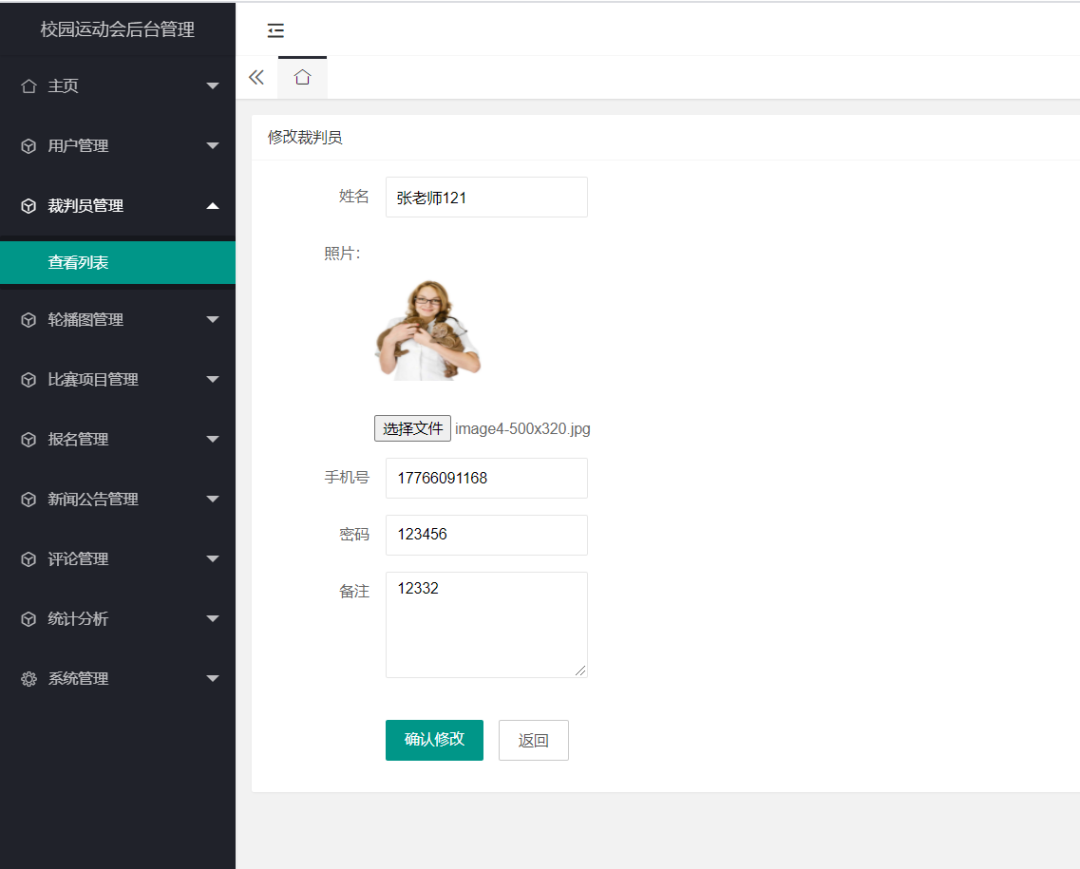Click the cube icon beside 裁判员管理

28,206
